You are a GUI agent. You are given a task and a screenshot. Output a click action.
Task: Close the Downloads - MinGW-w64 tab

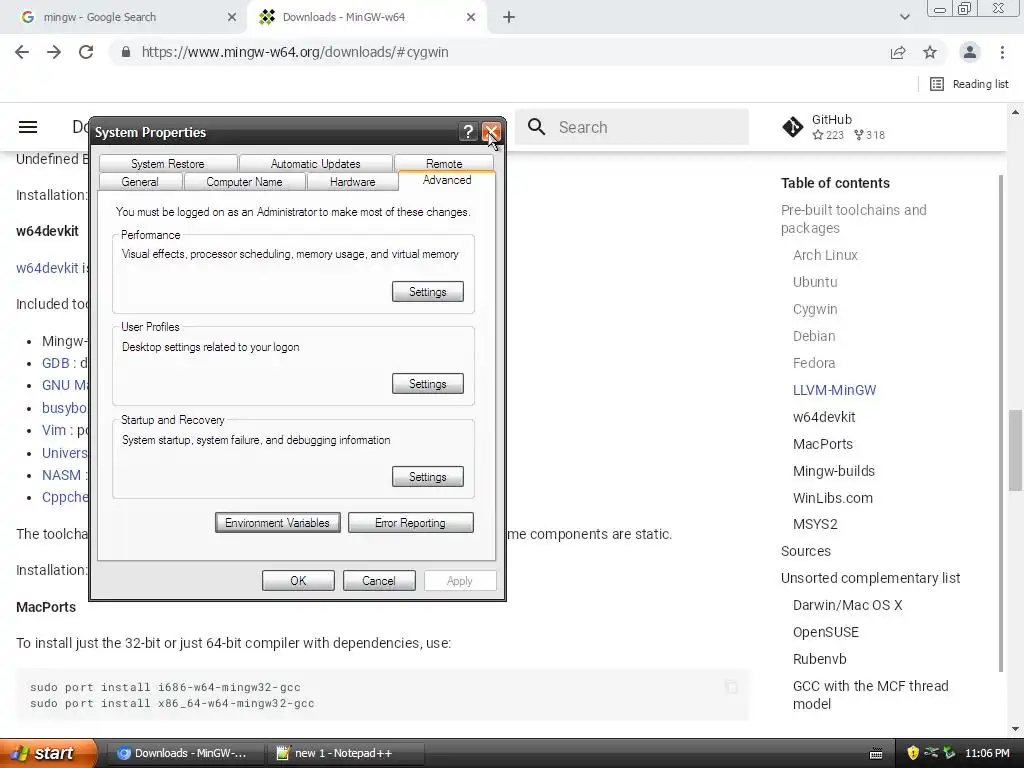pyautogui.click(x=471, y=17)
